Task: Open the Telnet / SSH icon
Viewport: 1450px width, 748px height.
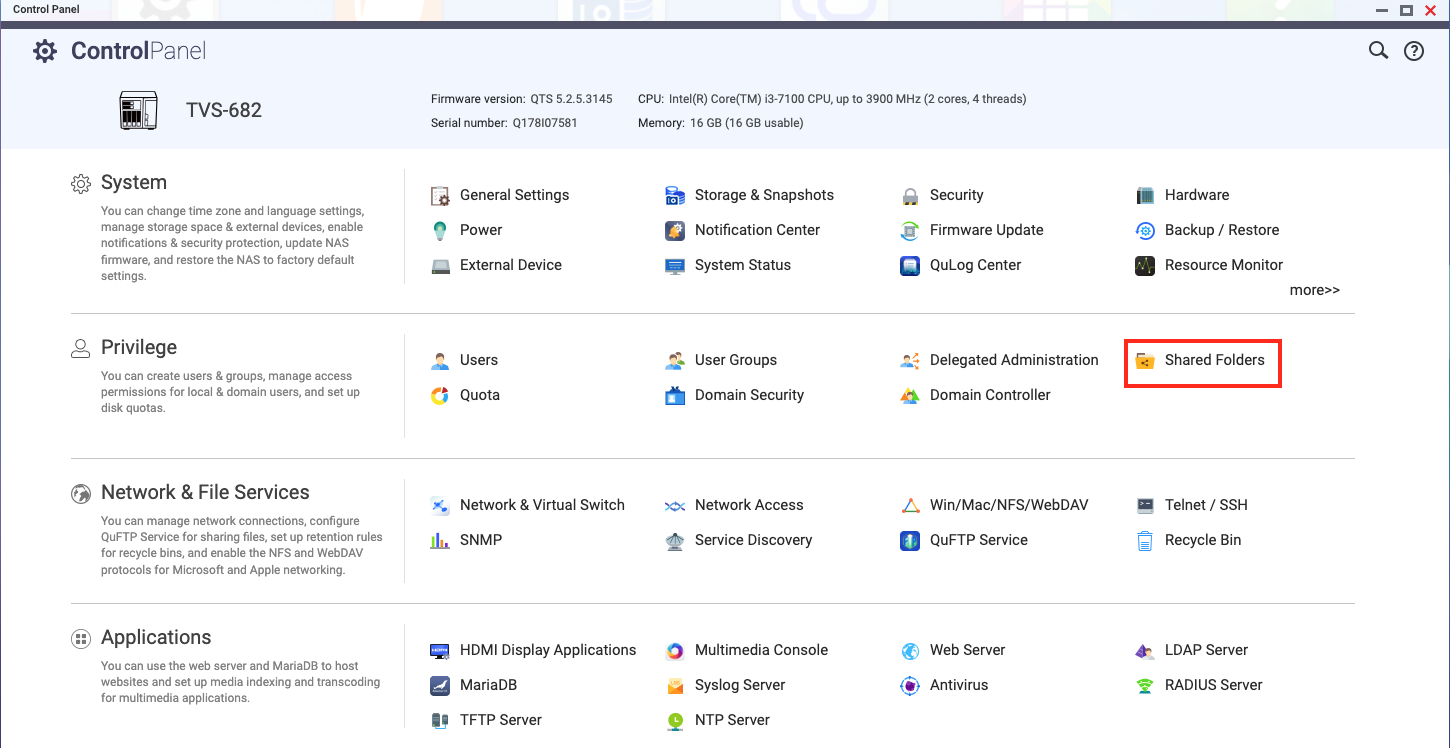Action: tap(1145, 505)
